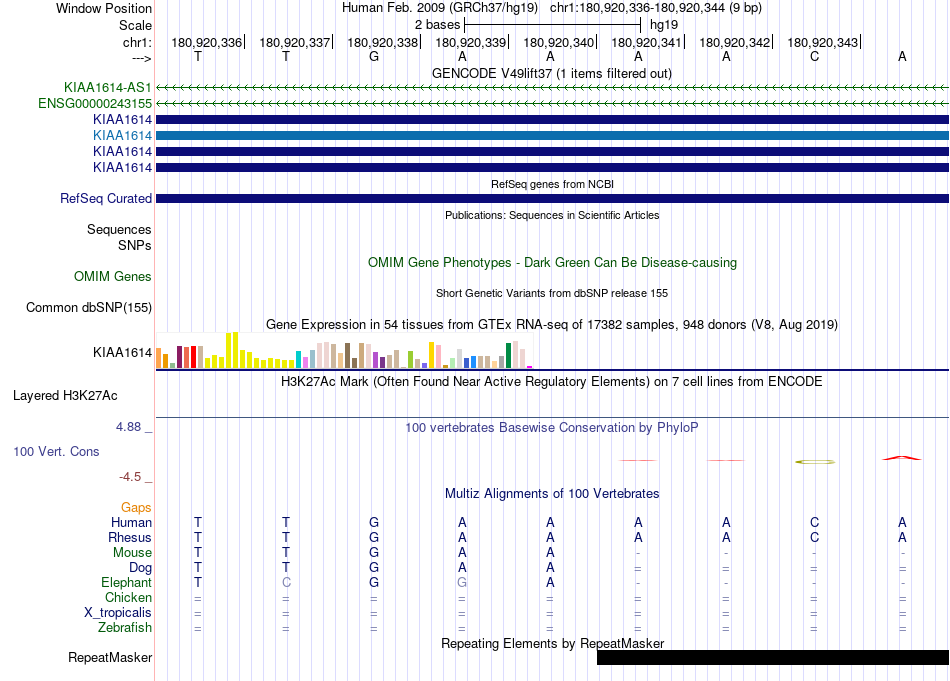The height and width of the screenshot is (681, 950).
Task: Click the KIAA1614-AS1 track label
Action: pyautogui.click(x=107, y=87)
